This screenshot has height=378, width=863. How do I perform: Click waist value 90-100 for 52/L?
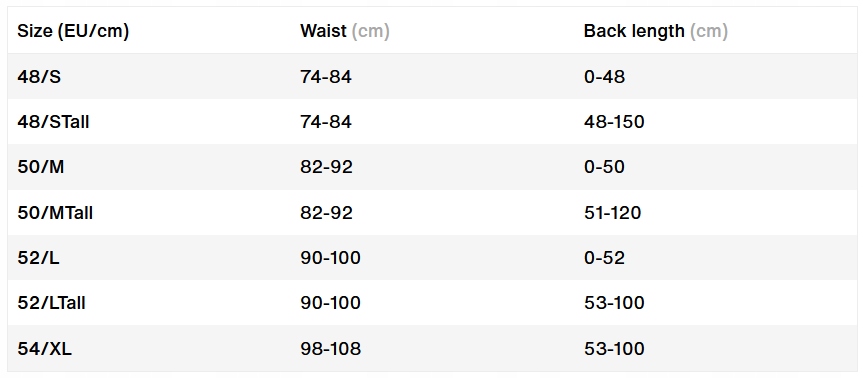[330, 258]
